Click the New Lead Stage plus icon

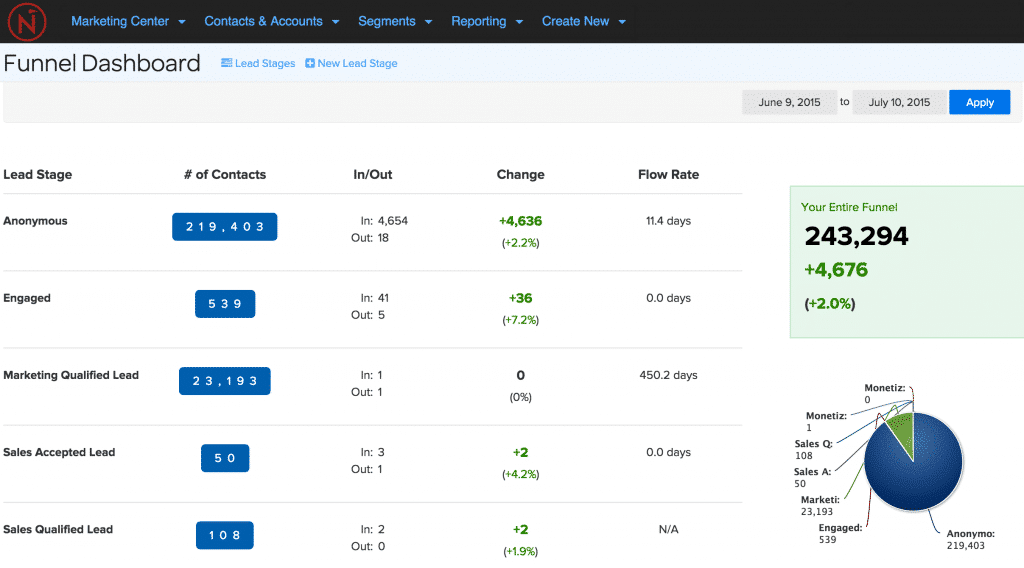[x=310, y=63]
